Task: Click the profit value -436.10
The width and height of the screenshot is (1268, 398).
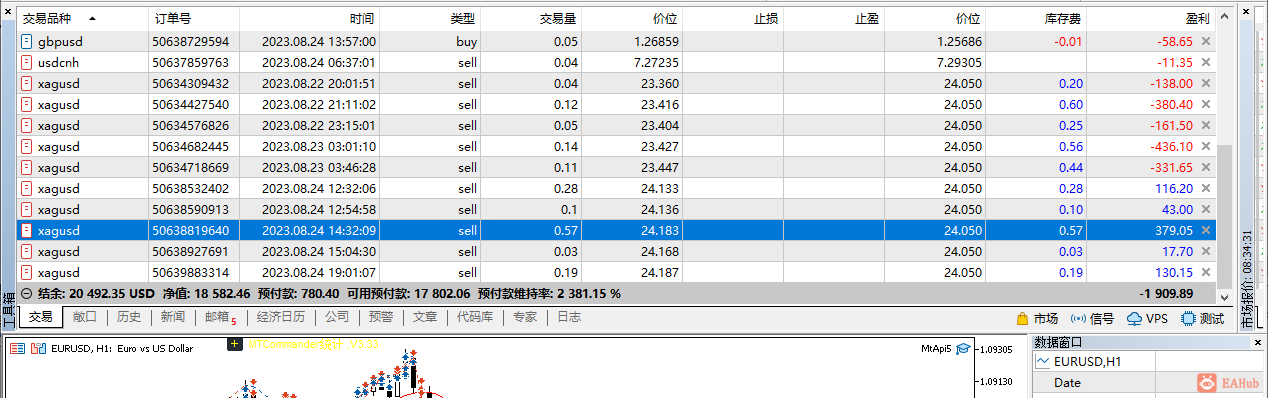Action: tap(1172, 146)
